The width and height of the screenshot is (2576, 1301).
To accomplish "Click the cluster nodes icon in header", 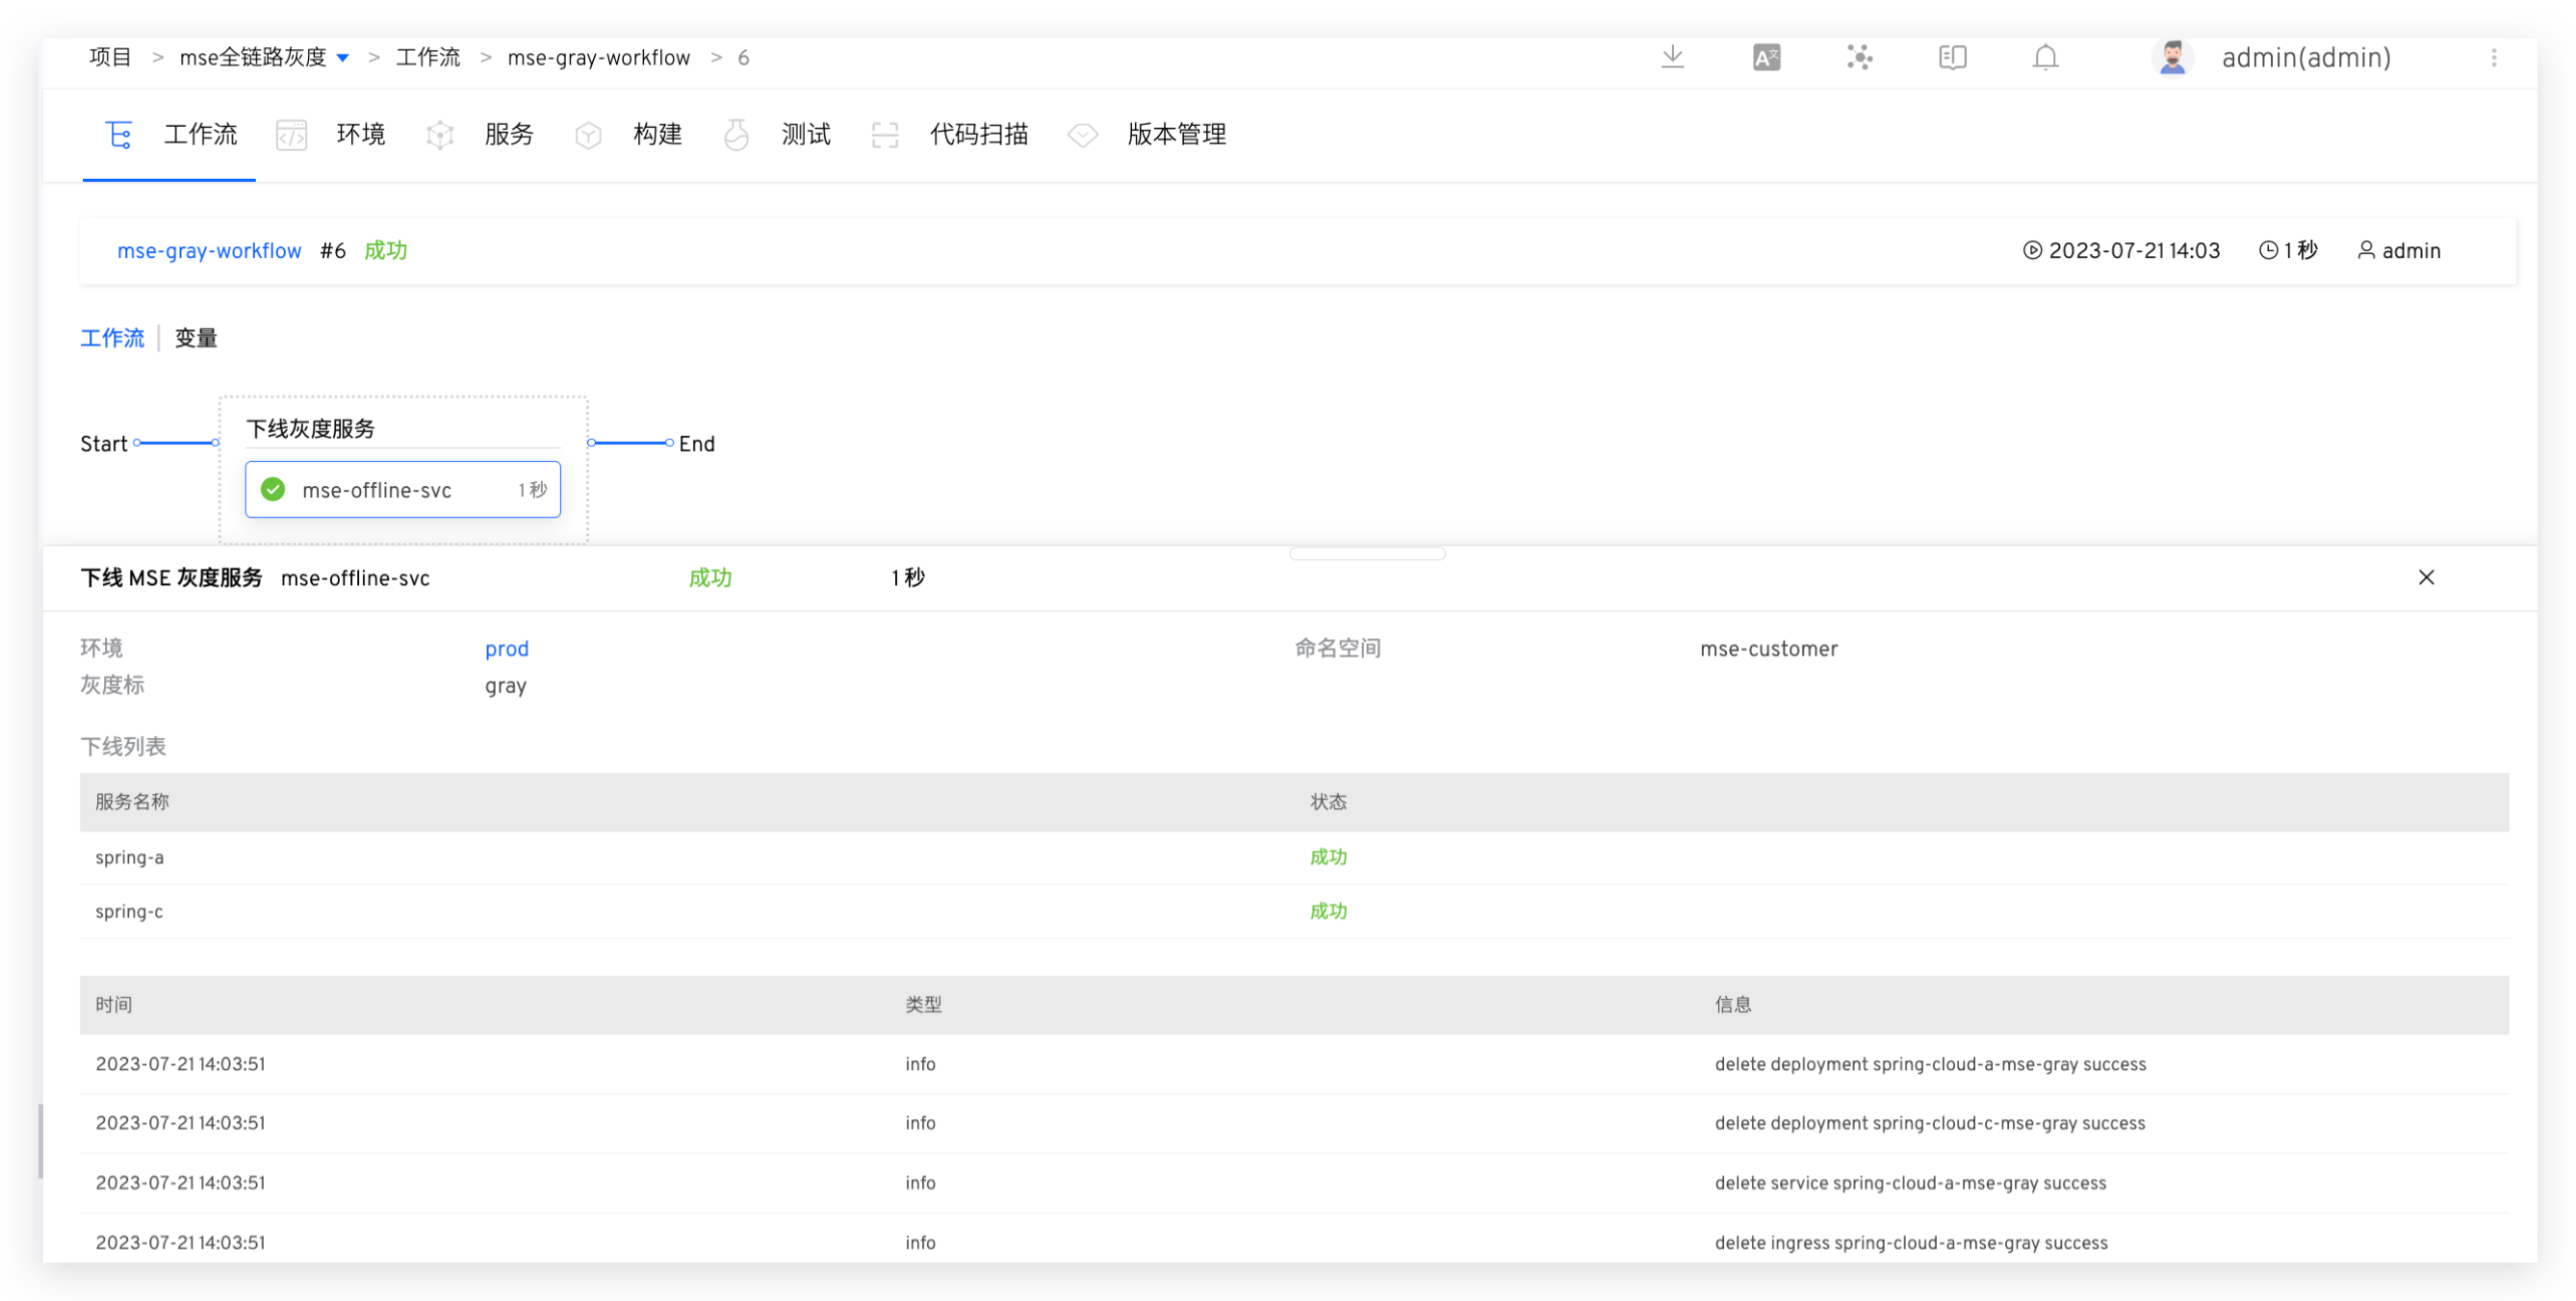I will pyautogui.click(x=1859, y=58).
